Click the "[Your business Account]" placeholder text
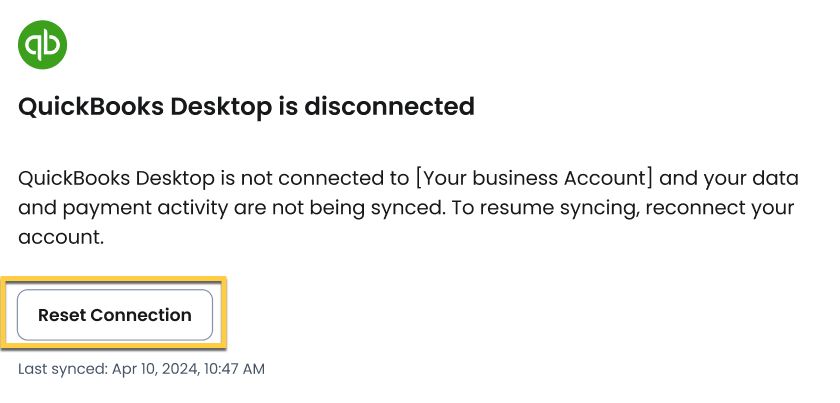The image size is (840, 403). [x=533, y=179]
